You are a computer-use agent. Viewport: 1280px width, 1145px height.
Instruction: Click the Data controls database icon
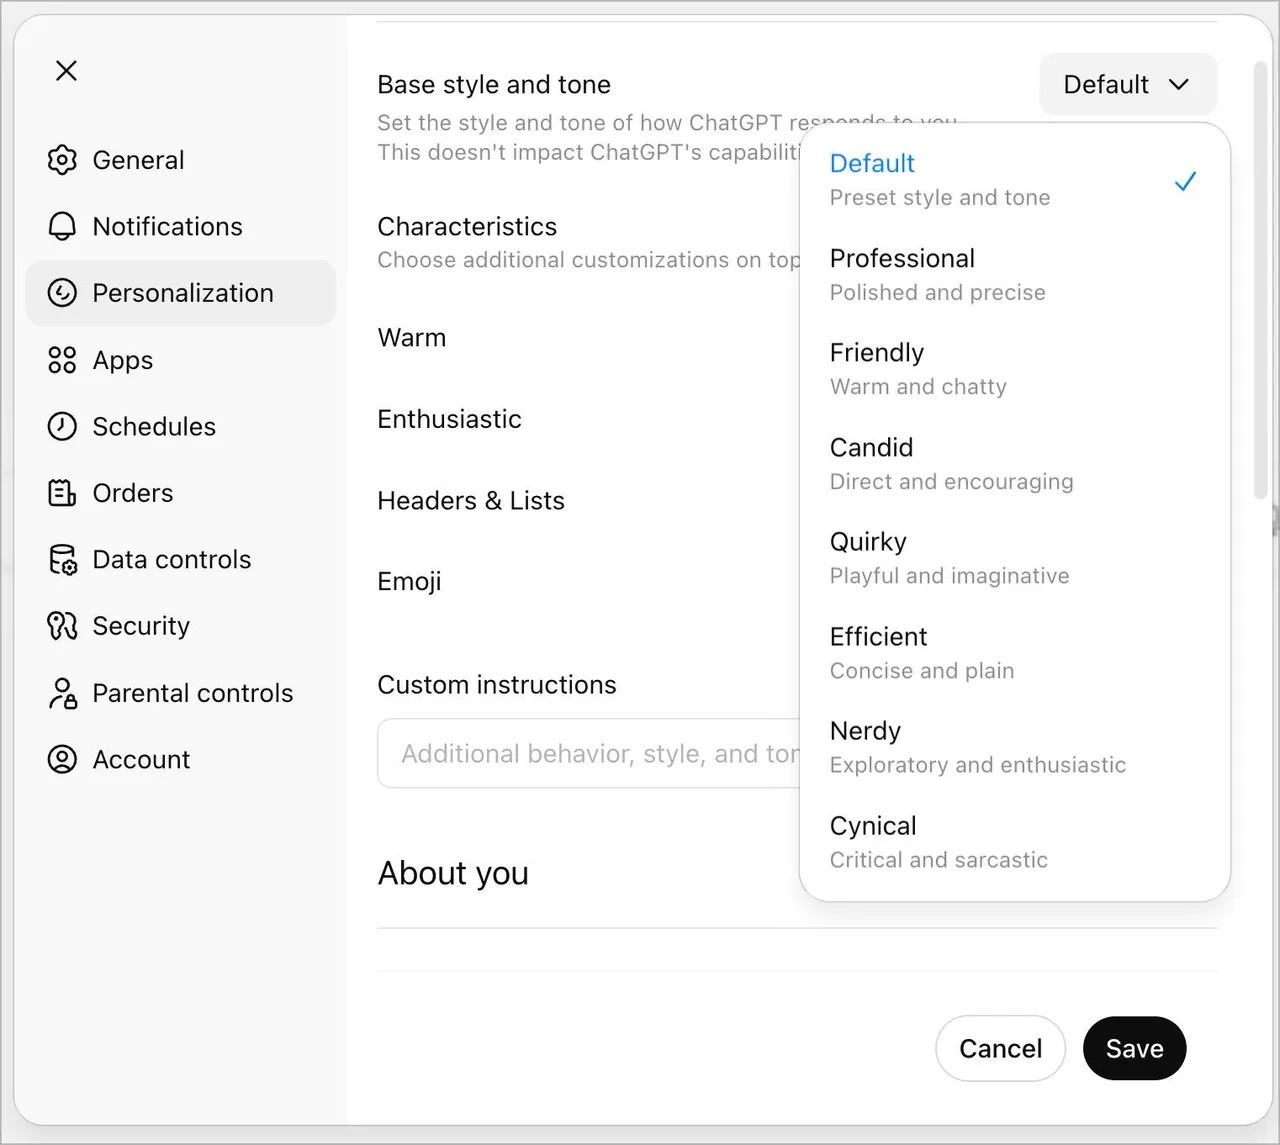(x=62, y=560)
